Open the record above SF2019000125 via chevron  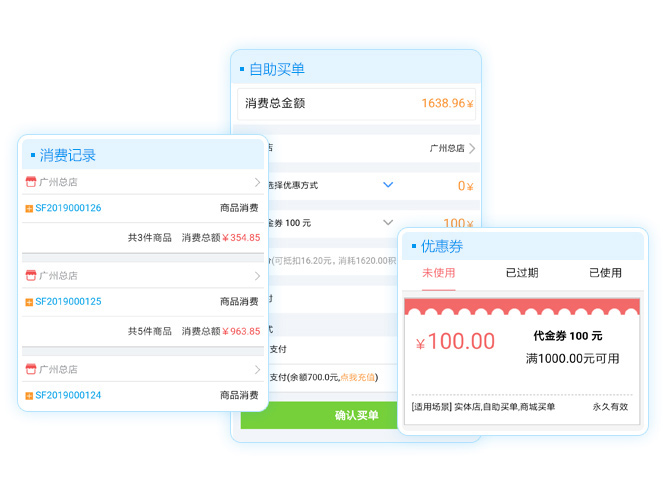(257, 275)
